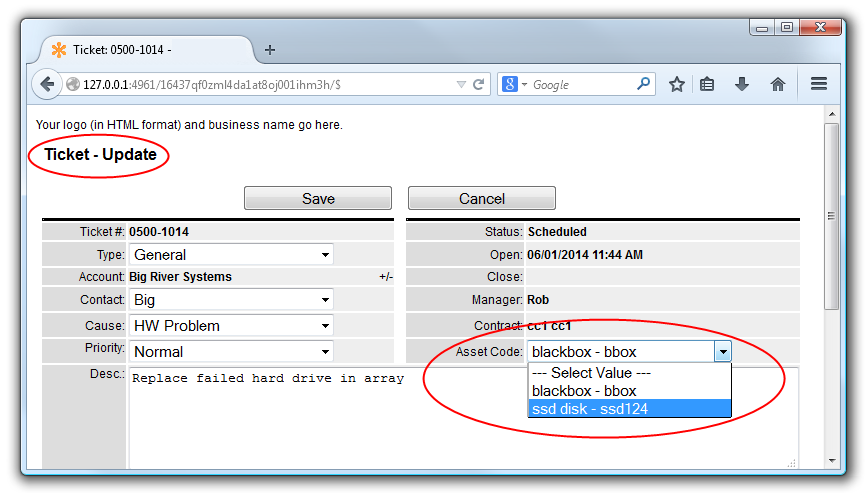Open a new tab with plus icon
This screenshot has width=868, height=493.
(x=270, y=50)
